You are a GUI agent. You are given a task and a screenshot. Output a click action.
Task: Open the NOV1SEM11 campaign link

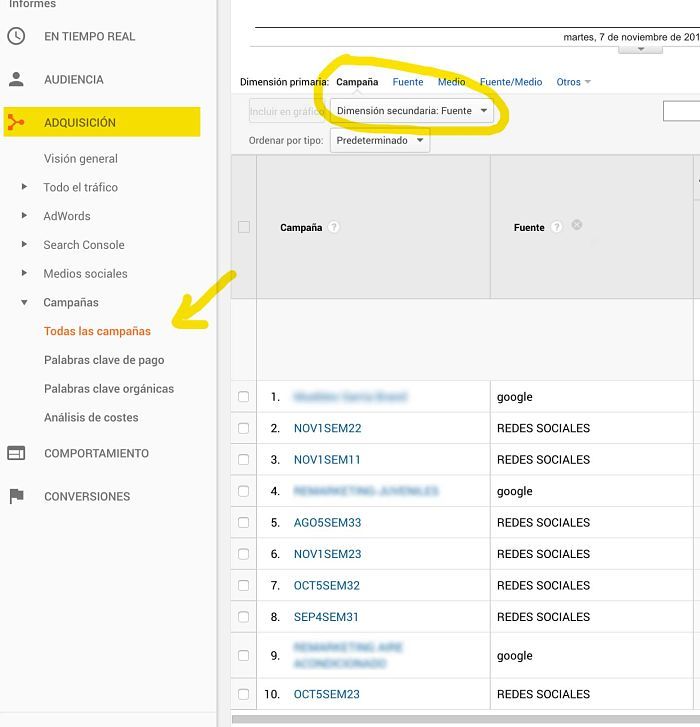(327, 460)
